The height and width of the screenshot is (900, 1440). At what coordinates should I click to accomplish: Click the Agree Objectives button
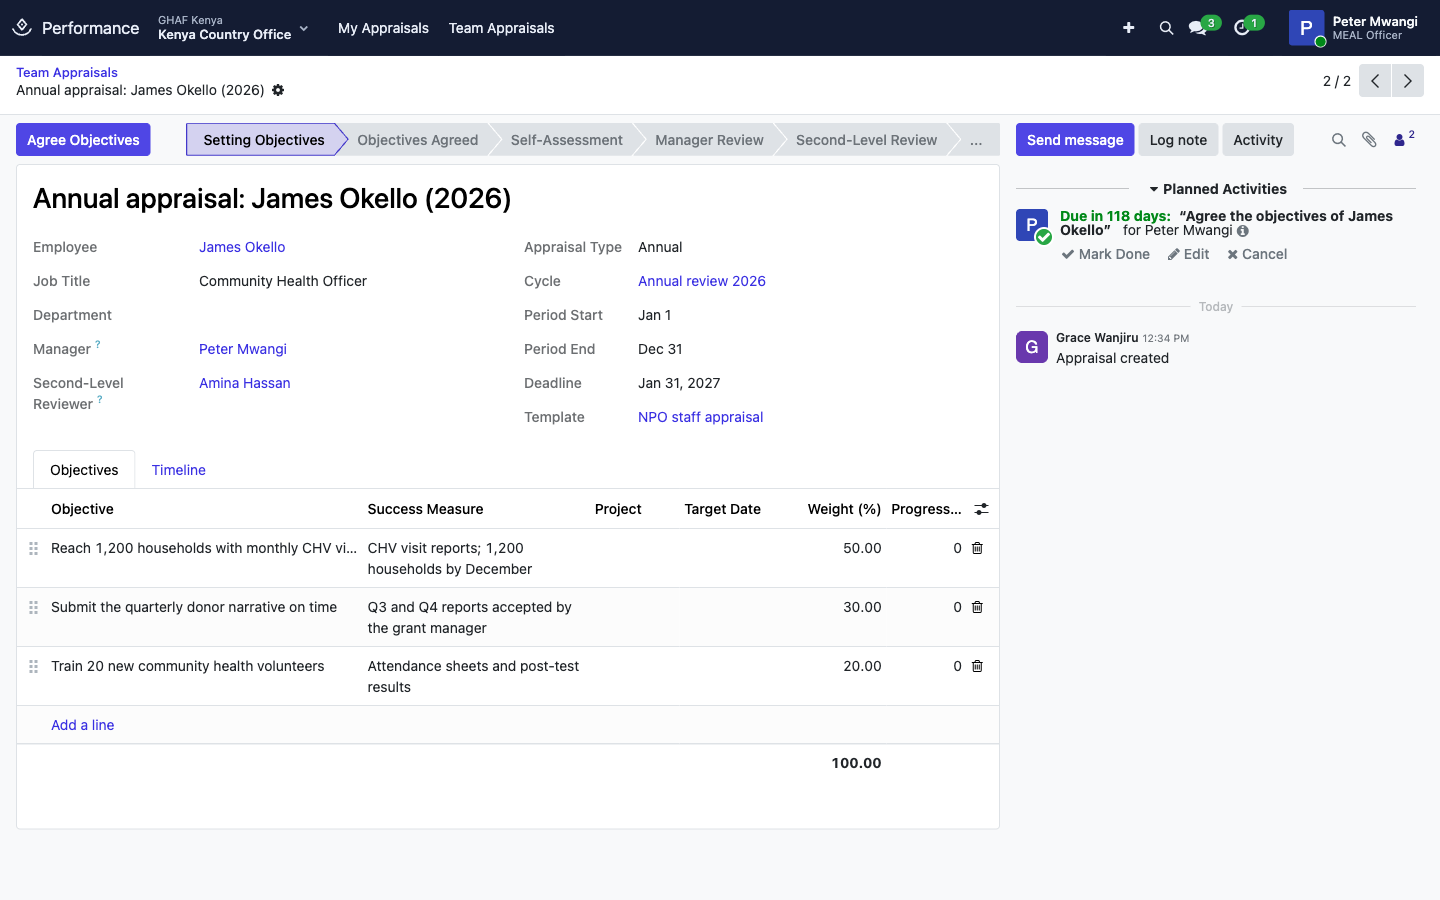click(83, 140)
